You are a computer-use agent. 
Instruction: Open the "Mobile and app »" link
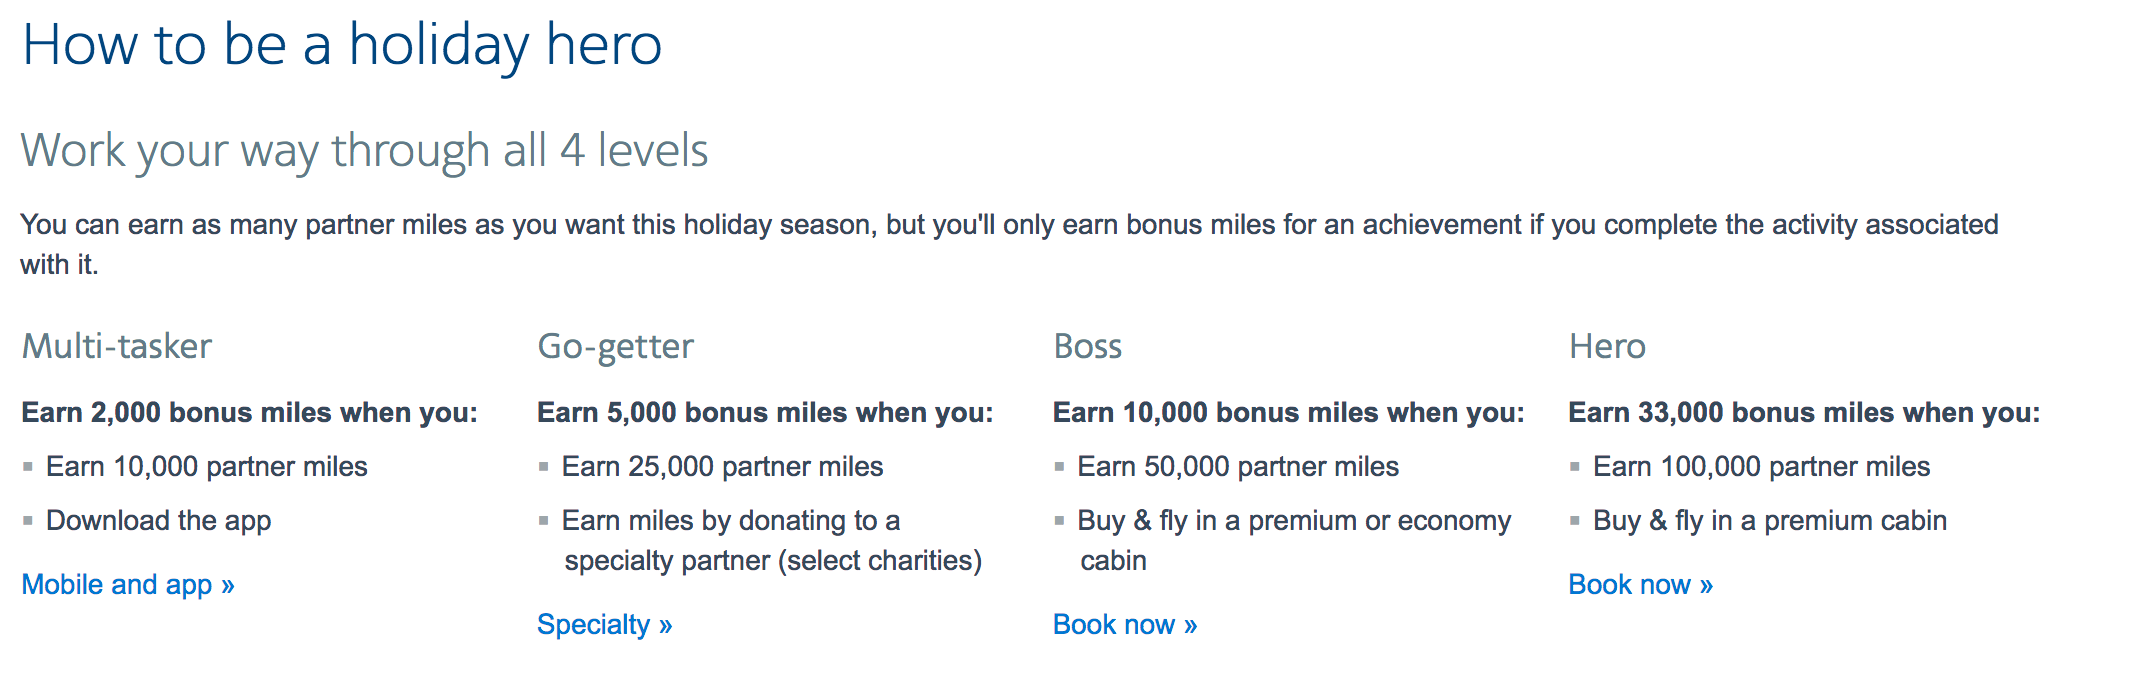[x=128, y=584]
